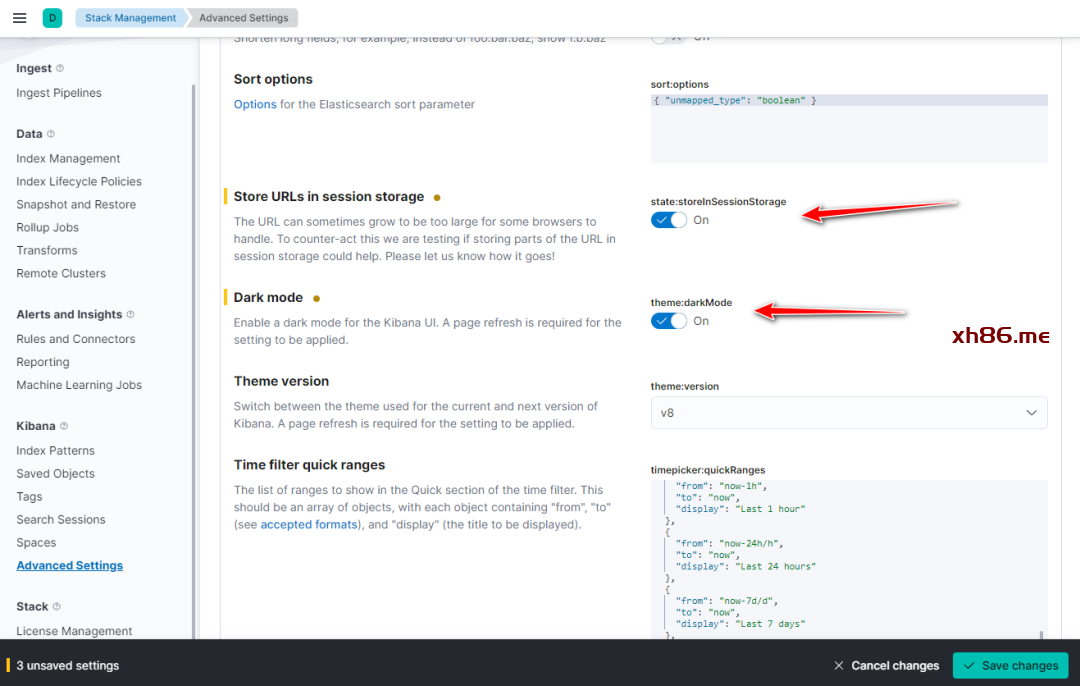Select Saved Objects from sidebar
The image size is (1080, 686).
tap(55, 474)
